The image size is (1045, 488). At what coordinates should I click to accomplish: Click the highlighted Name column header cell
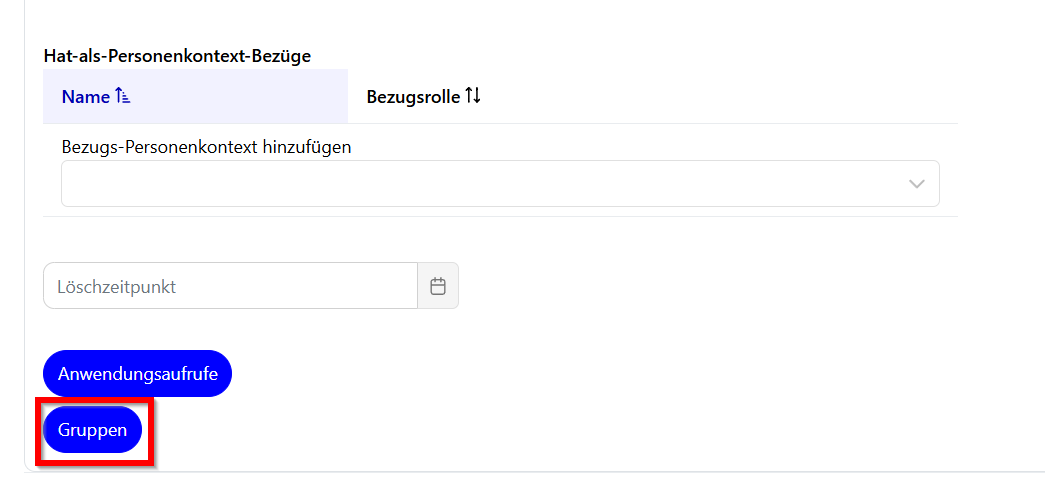195,97
